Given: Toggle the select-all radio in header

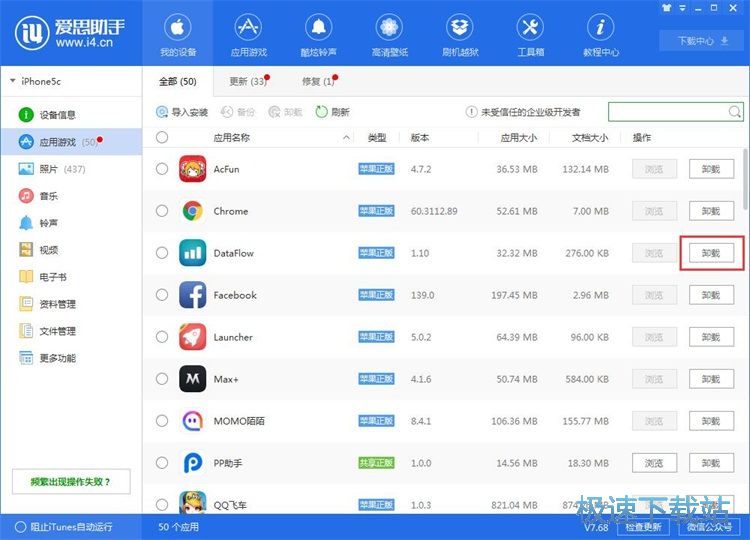Looking at the screenshot, I should click(162, 138).
